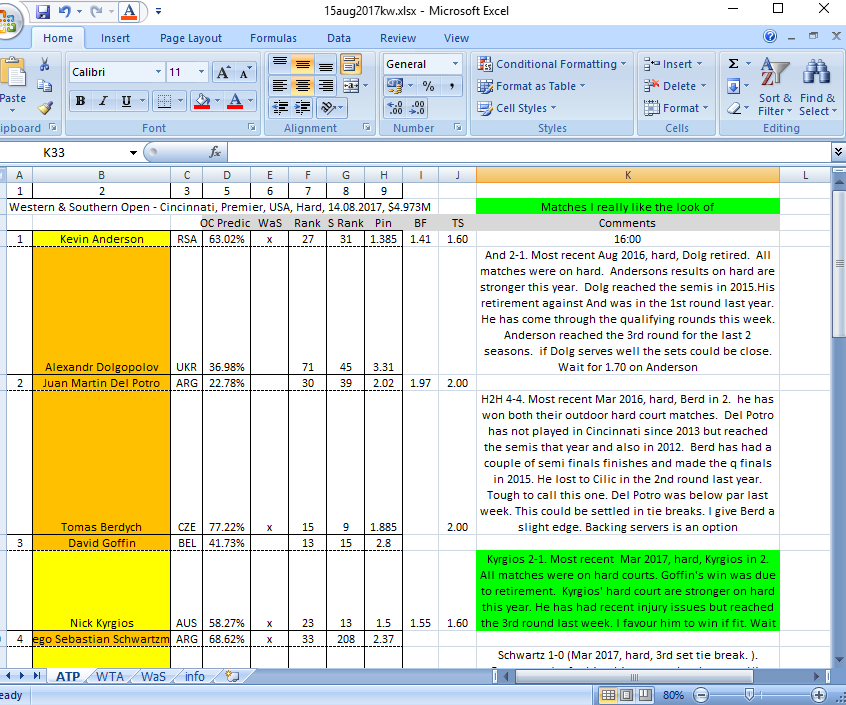Toggle Wrap Text button
846x705 pixels.
pos(351,64)
